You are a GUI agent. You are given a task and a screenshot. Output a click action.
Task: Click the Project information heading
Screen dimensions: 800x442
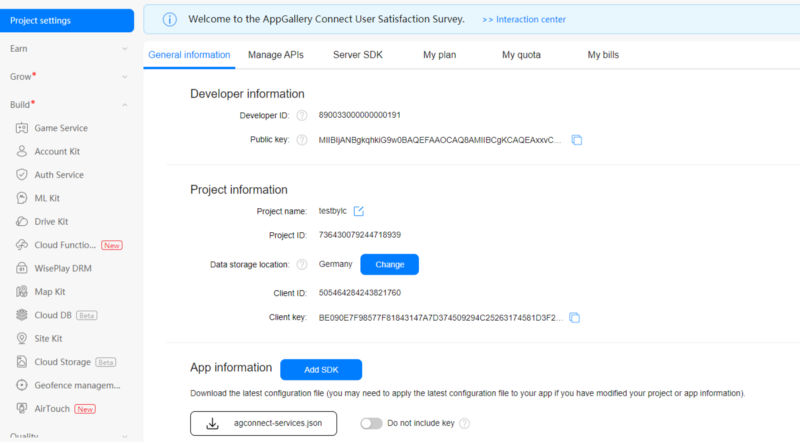tap(239, 190)
